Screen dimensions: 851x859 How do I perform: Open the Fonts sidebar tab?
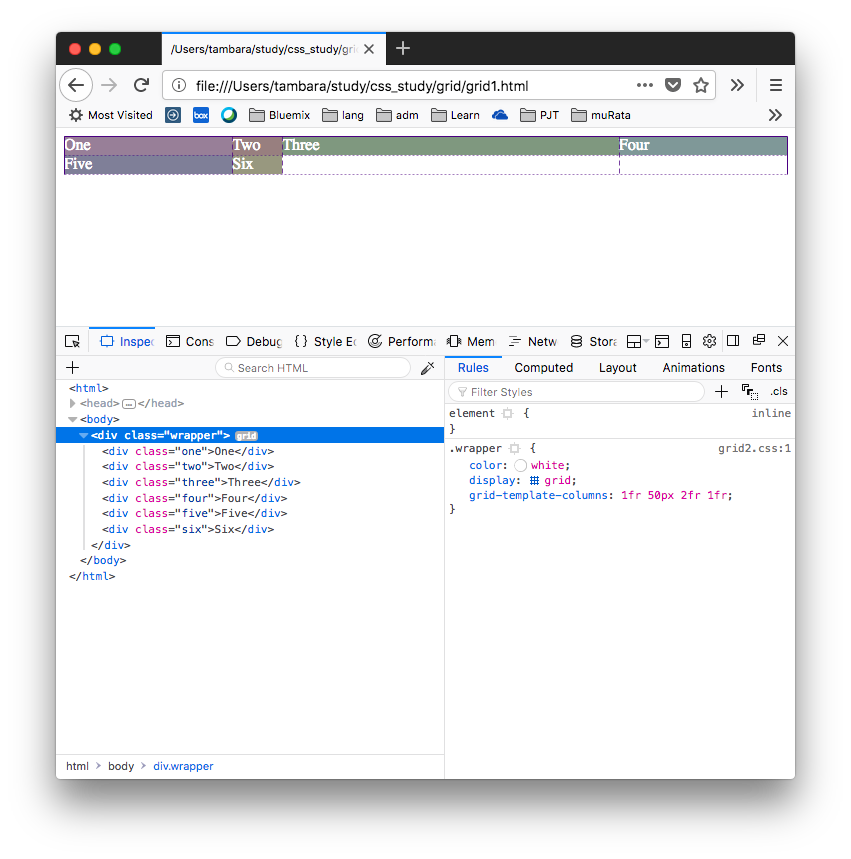766,368
